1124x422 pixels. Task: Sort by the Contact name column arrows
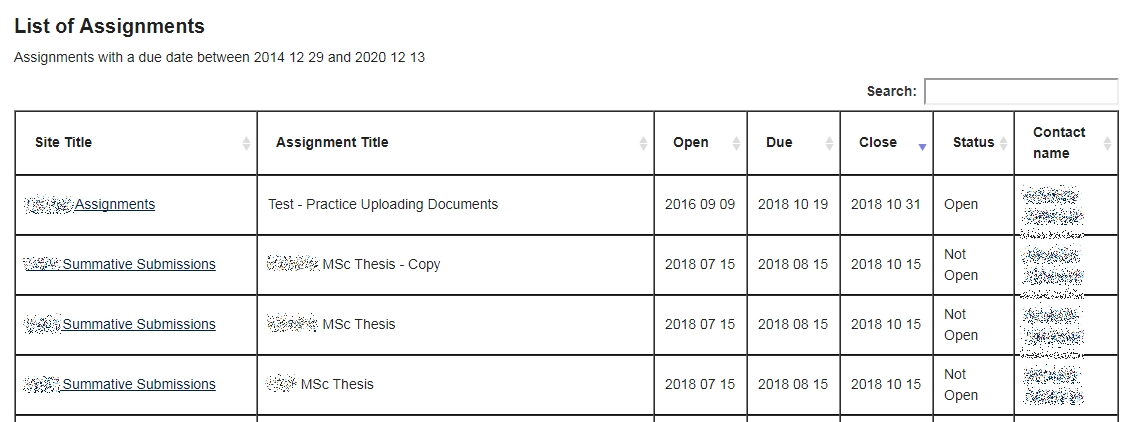pos(1107,143)
